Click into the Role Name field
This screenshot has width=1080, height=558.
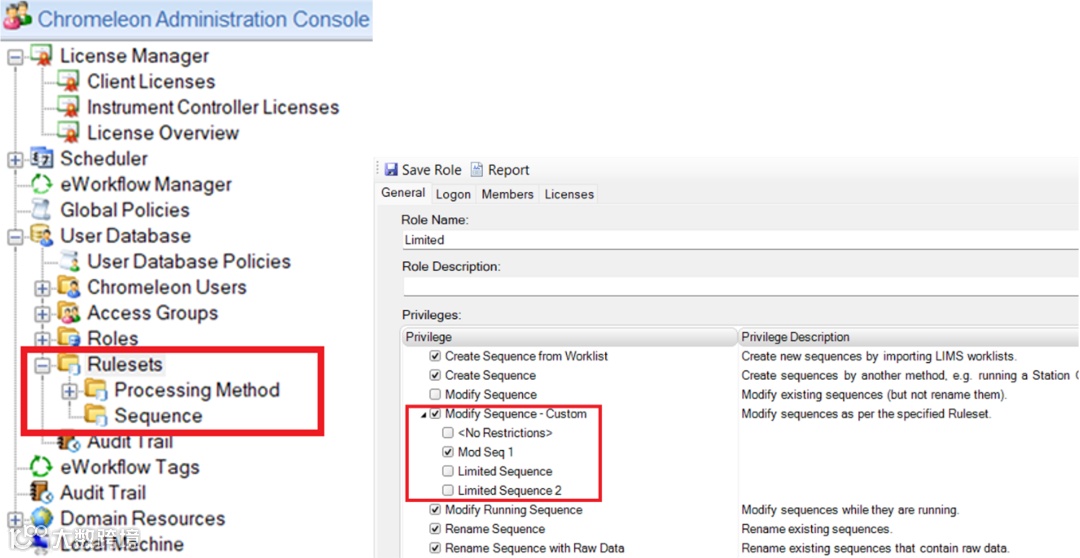tap(740, 240)
